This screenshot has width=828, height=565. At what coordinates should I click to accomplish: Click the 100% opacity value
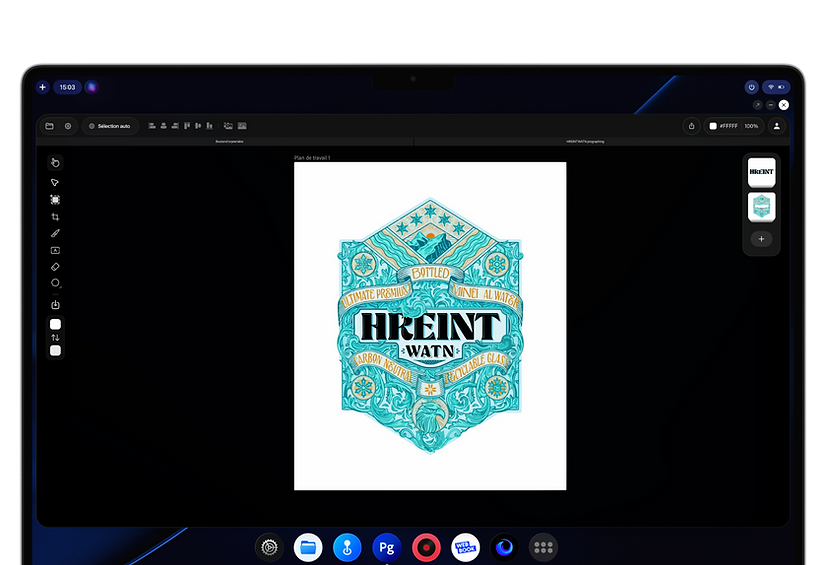pyautogui.click(x=751, y=126)
